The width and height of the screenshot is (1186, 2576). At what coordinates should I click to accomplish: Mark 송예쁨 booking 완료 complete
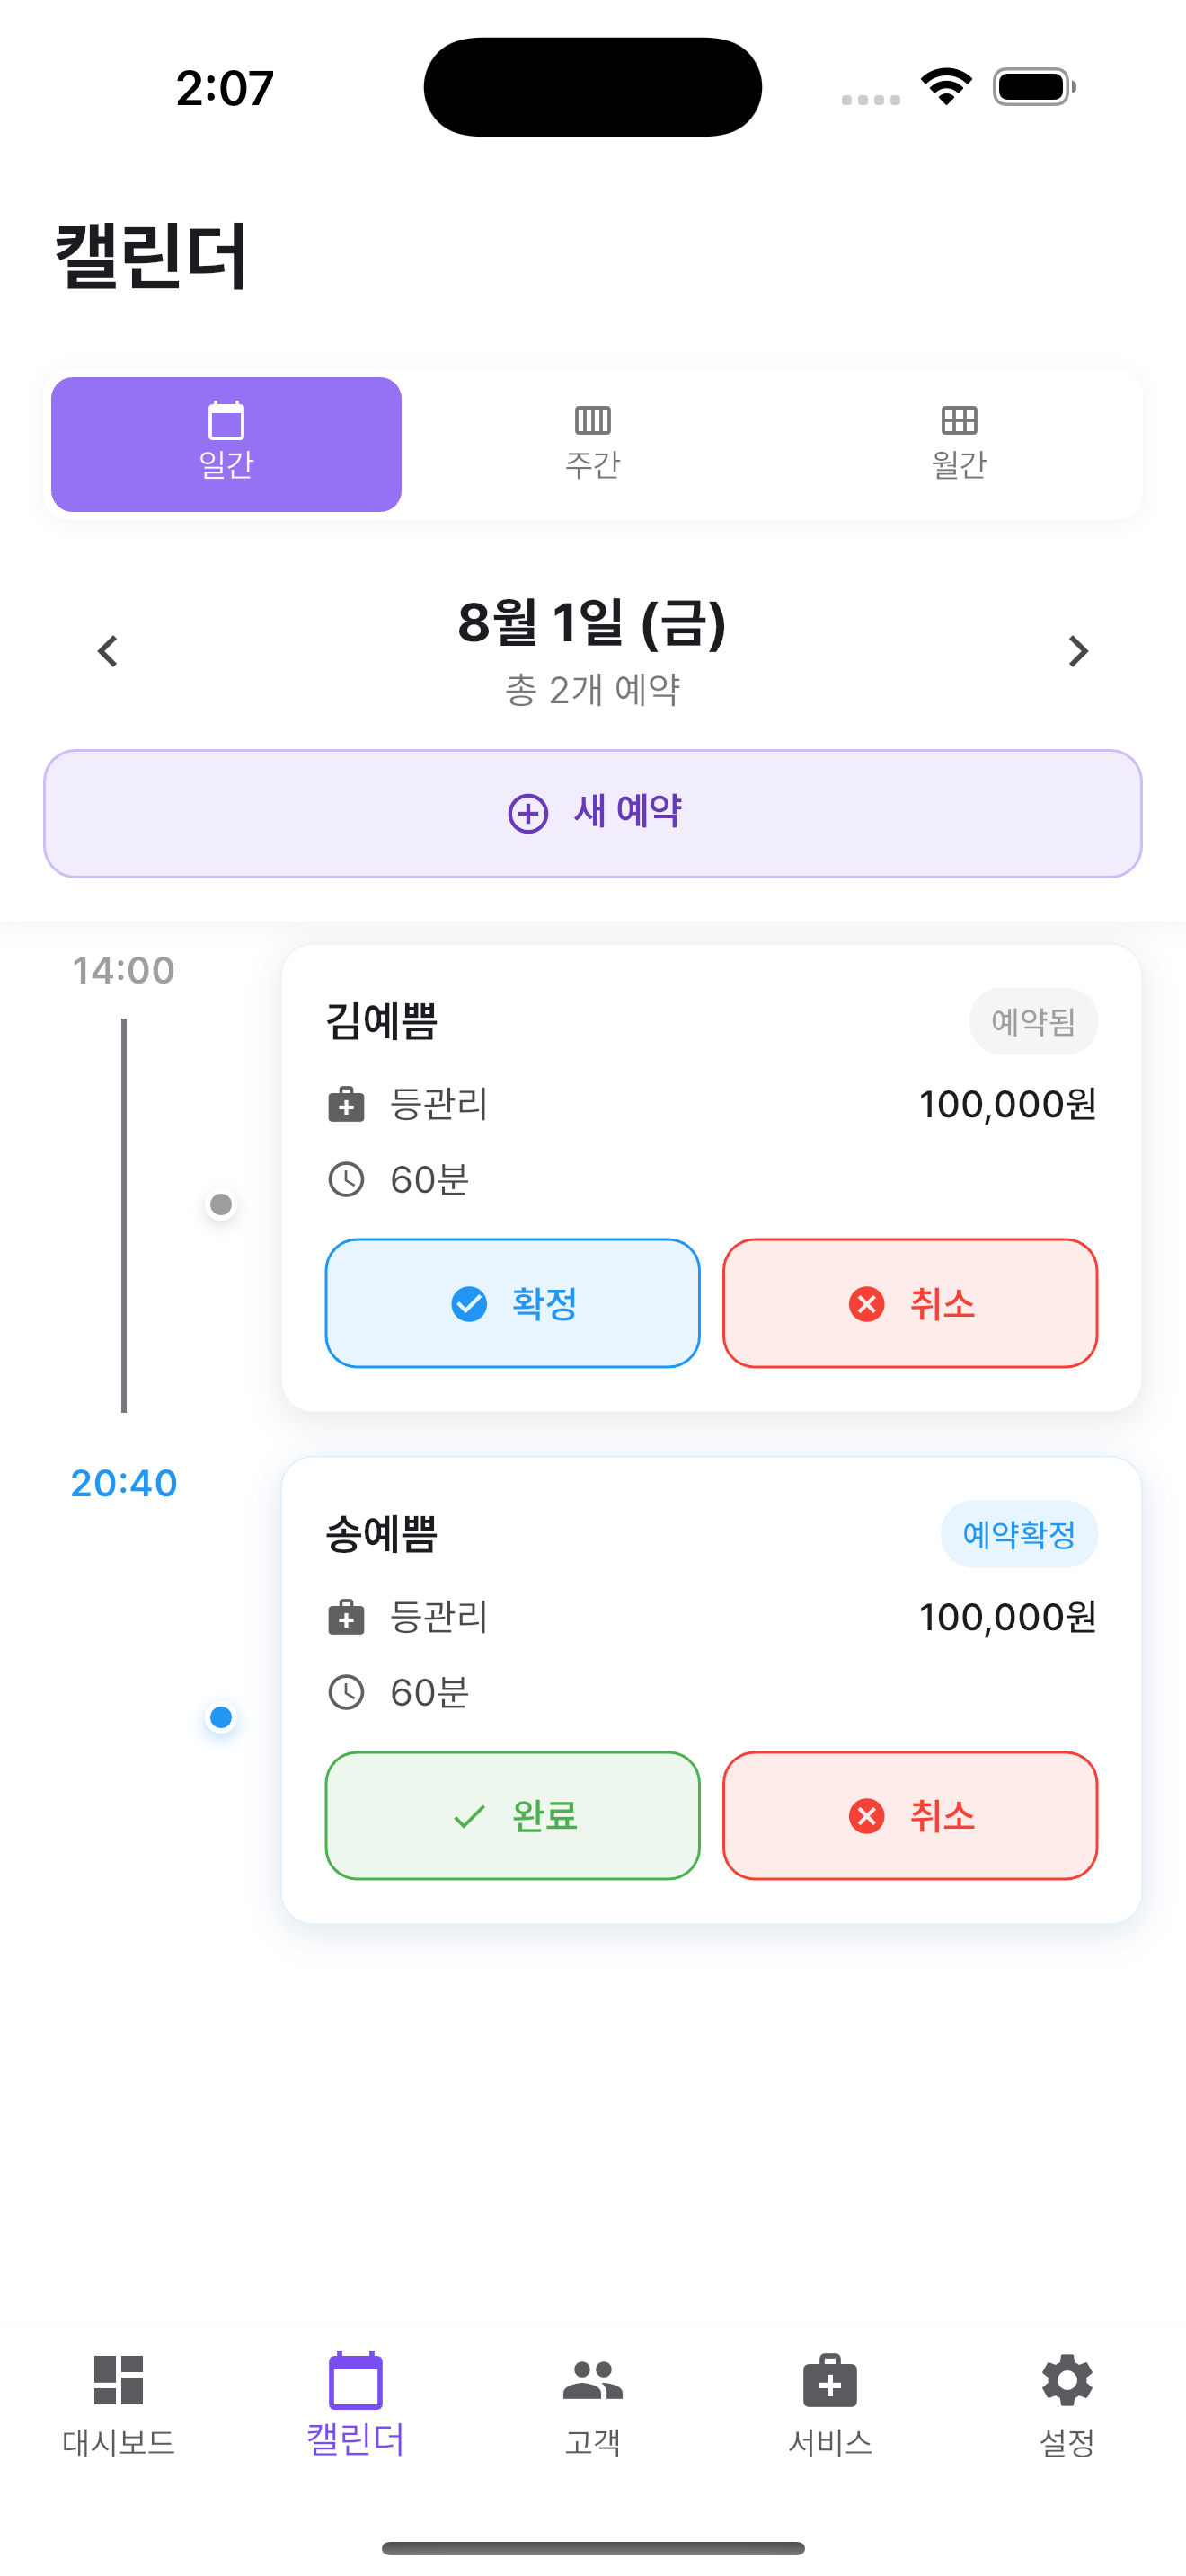512,1815
